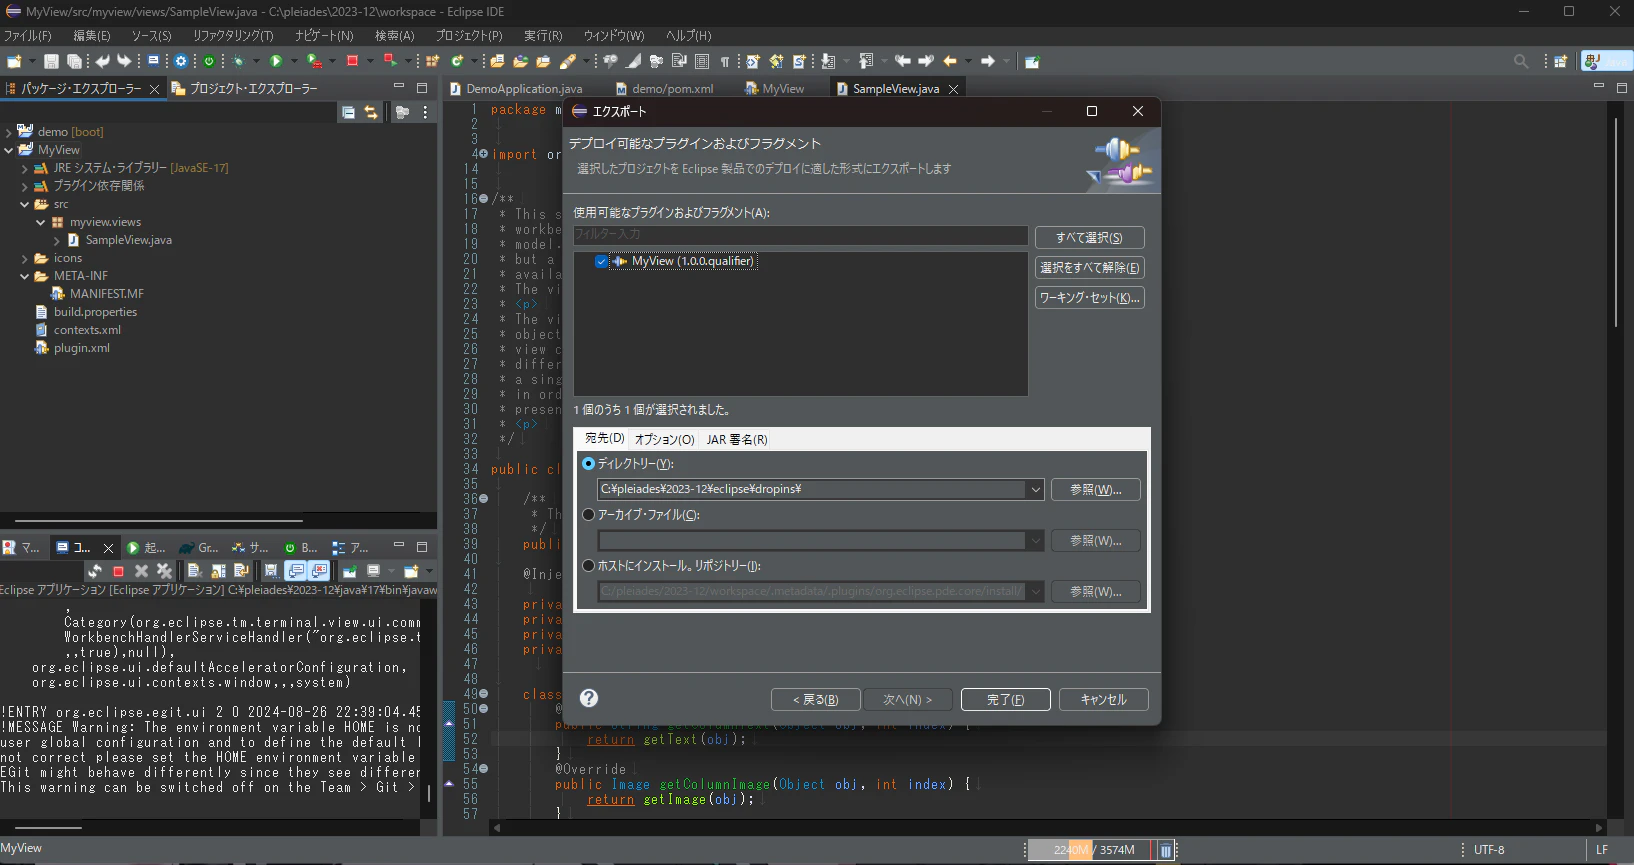The image size is (1634, 865).
Task: Collapse the myview.views package node
Action: (x=41, y=222)
